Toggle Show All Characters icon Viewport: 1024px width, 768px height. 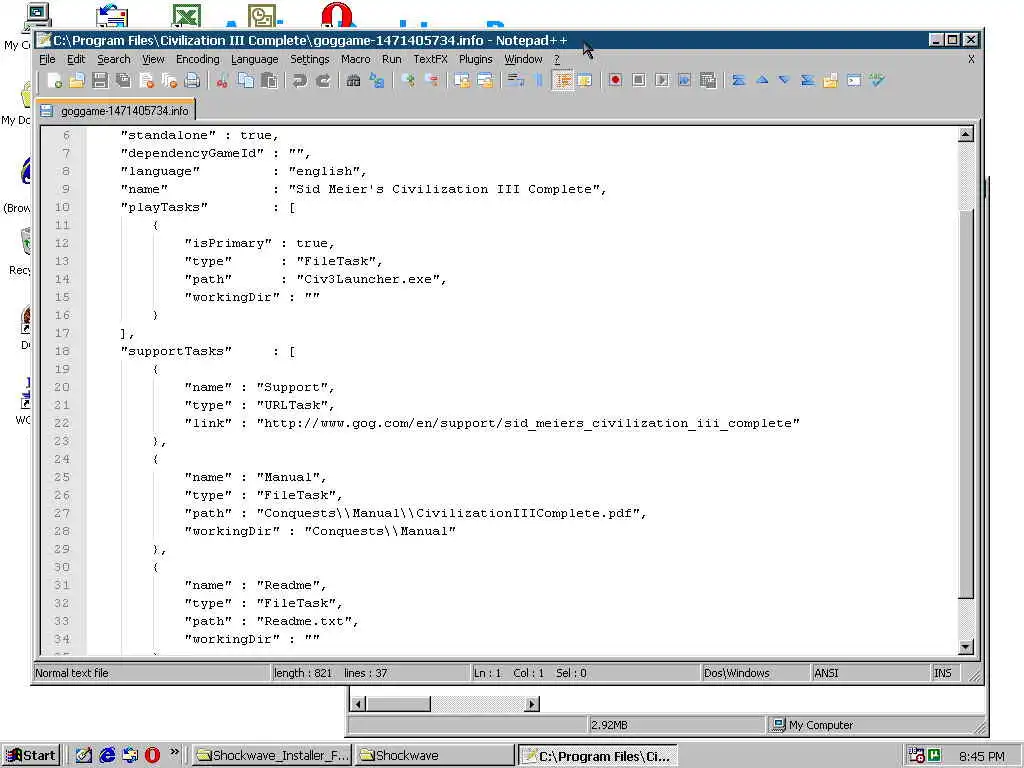[539, 80]
